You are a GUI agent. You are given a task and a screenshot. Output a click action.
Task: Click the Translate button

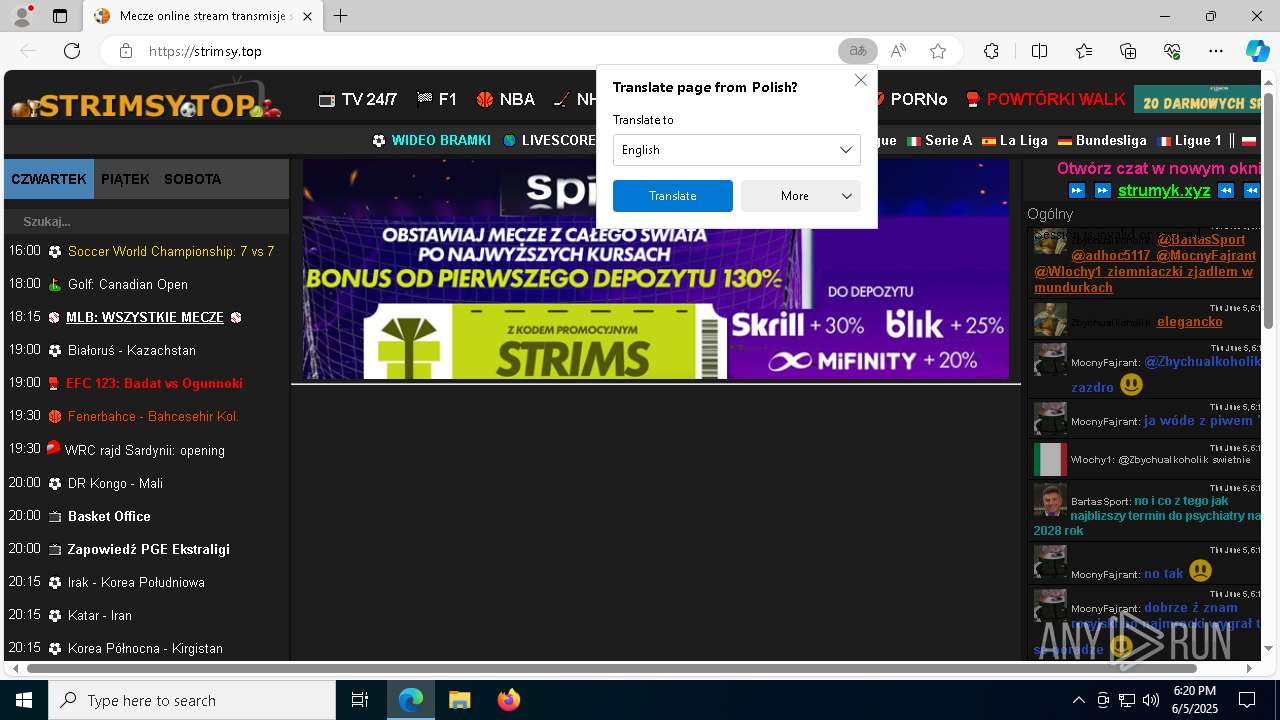tap(672, 196)
